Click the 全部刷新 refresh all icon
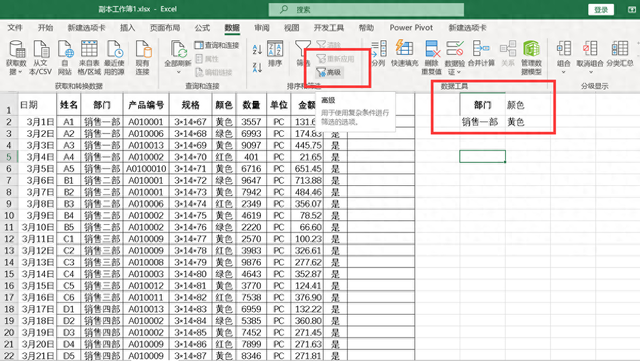The height and width of the screenshot is (361, 640). point(178,49)
